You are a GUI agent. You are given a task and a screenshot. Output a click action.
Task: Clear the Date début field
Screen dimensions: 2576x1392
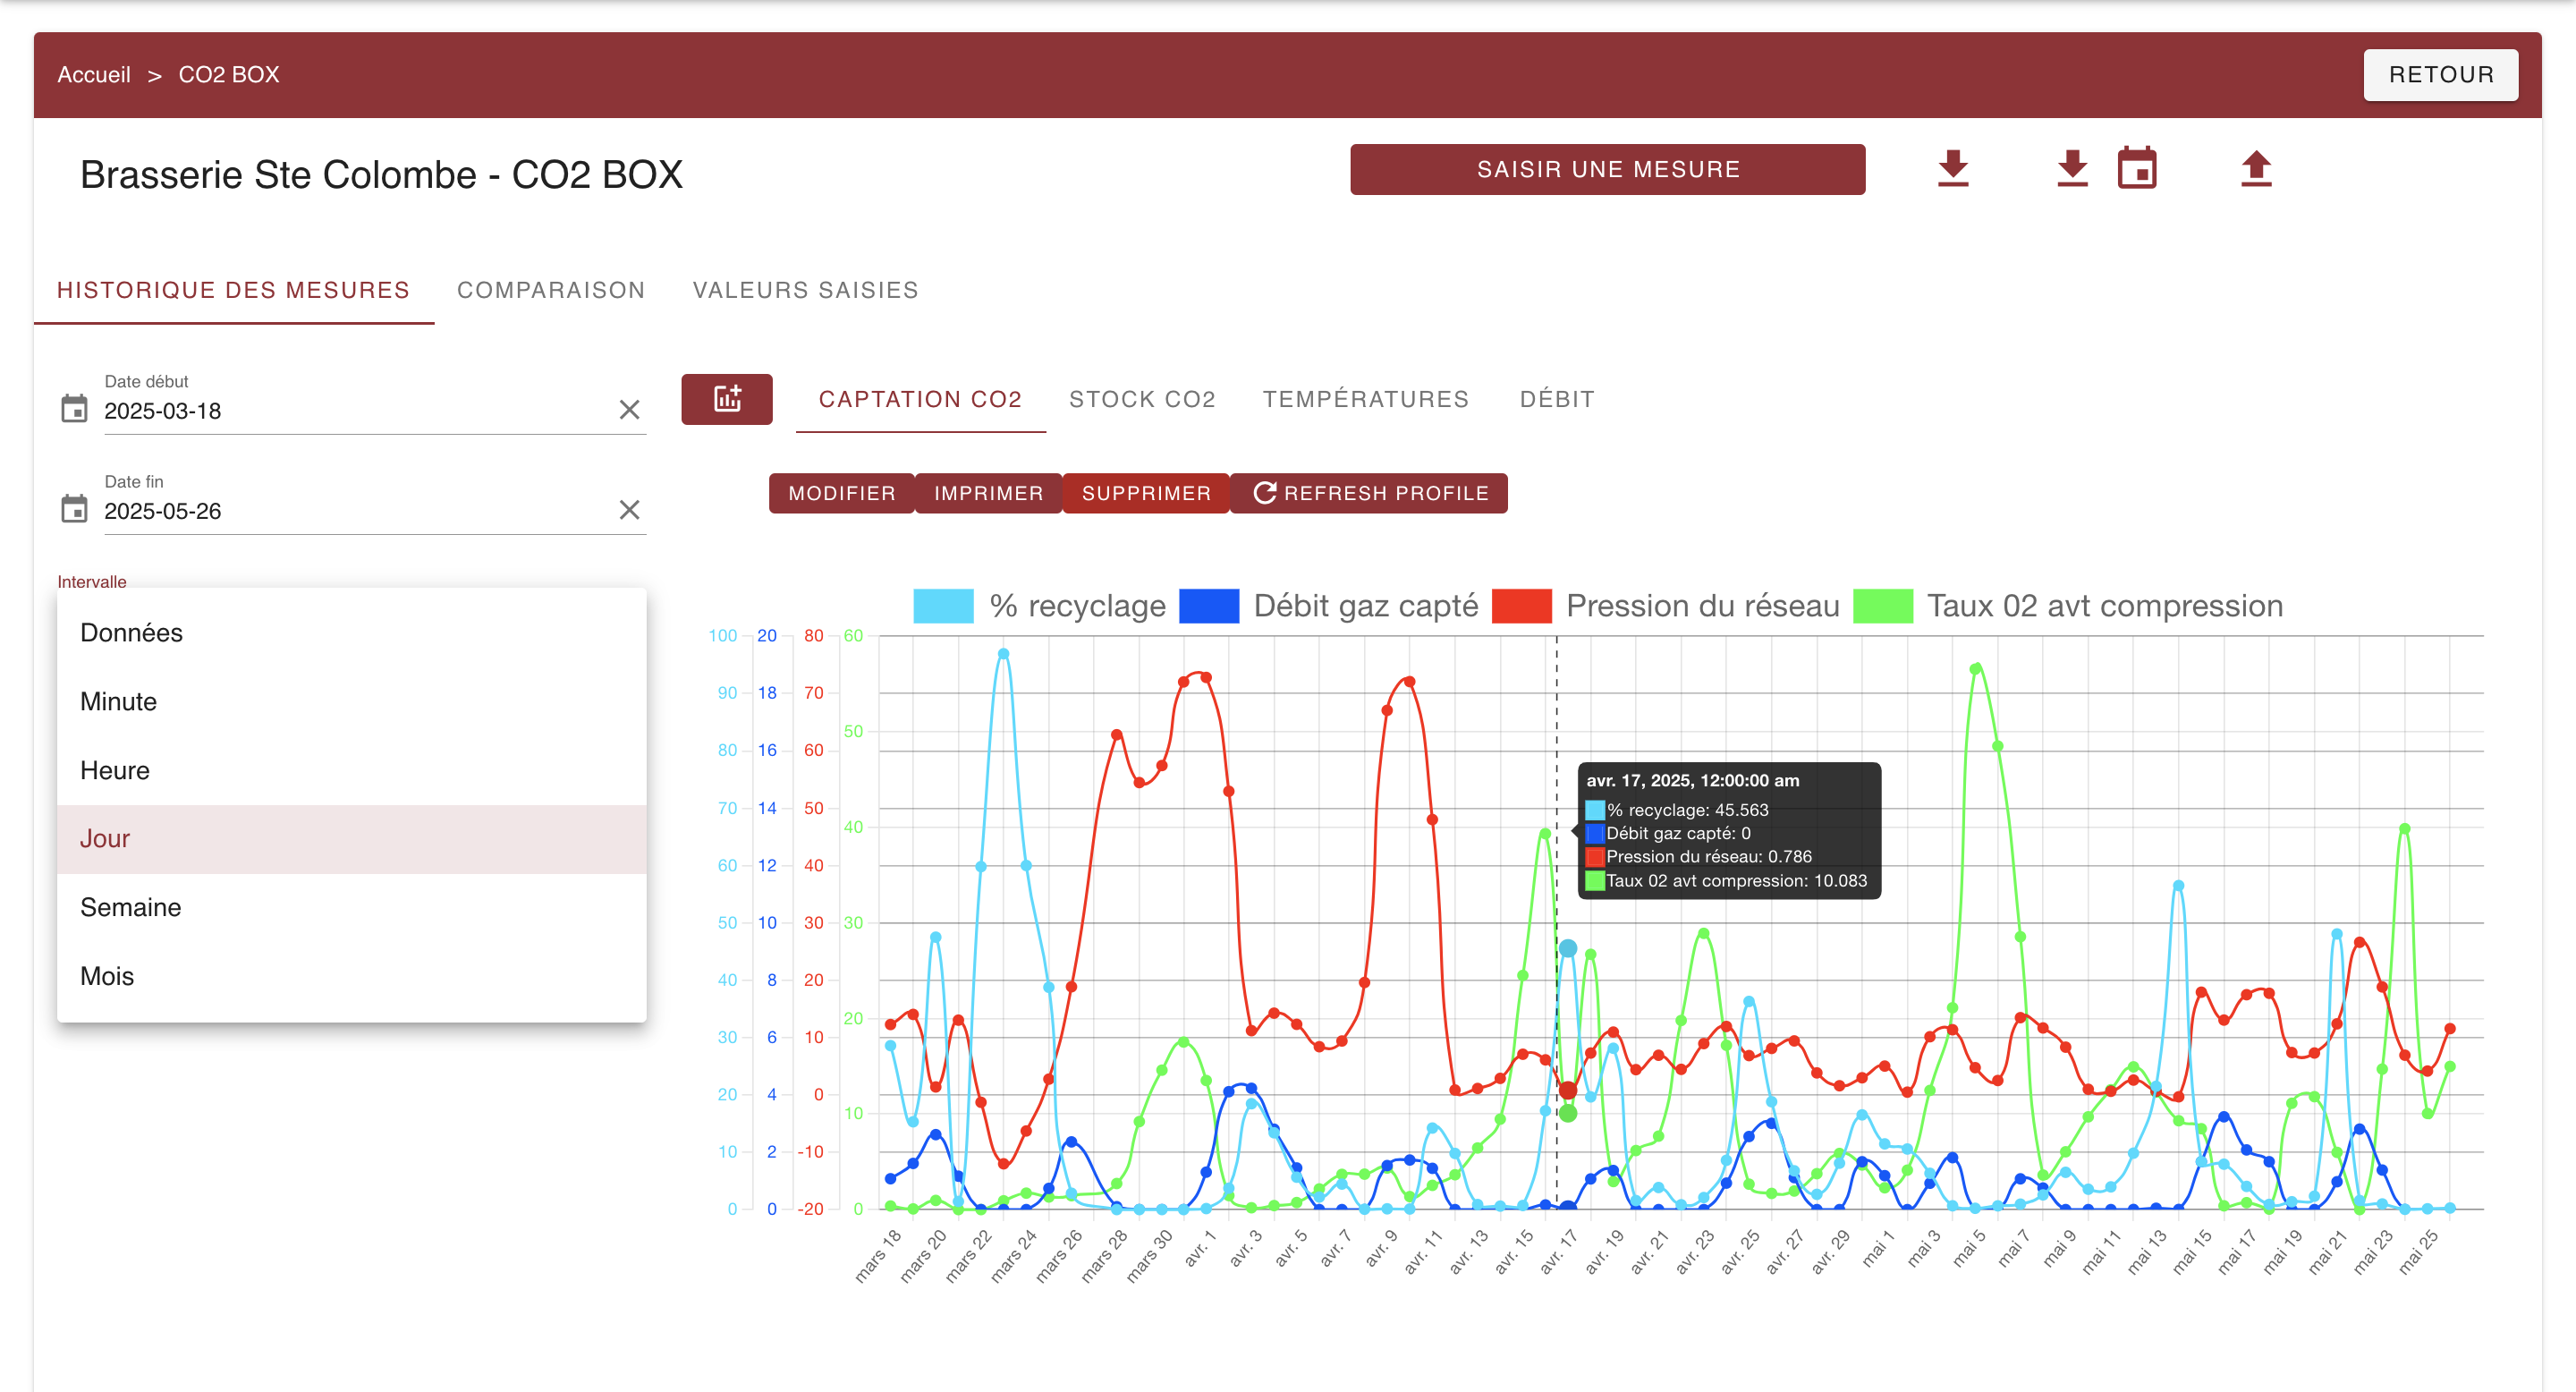[629, 410]
